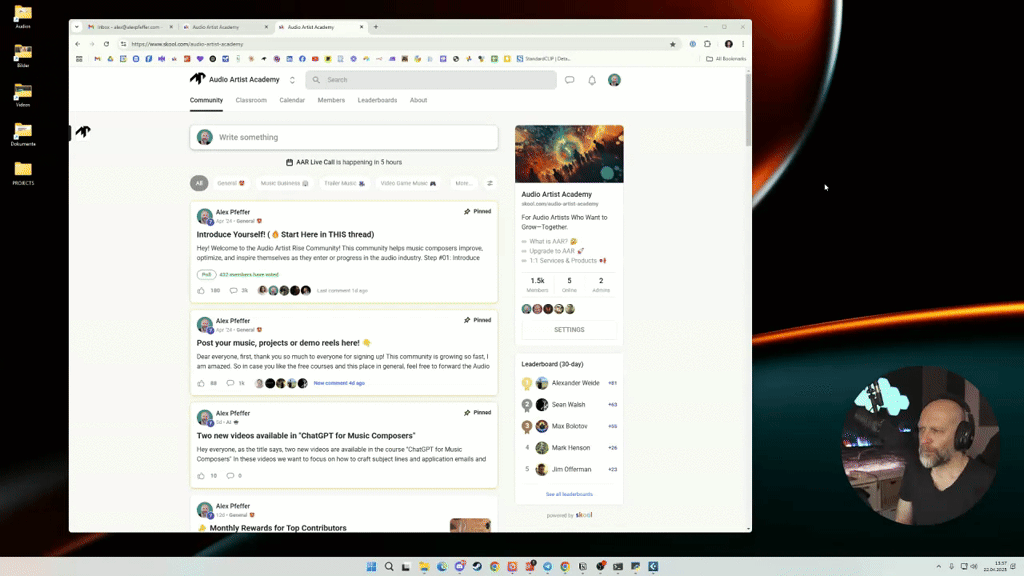The image size is (1024, 576).
Task: Open the tab search dropdown arrow
Action: [x=76, y=27]
